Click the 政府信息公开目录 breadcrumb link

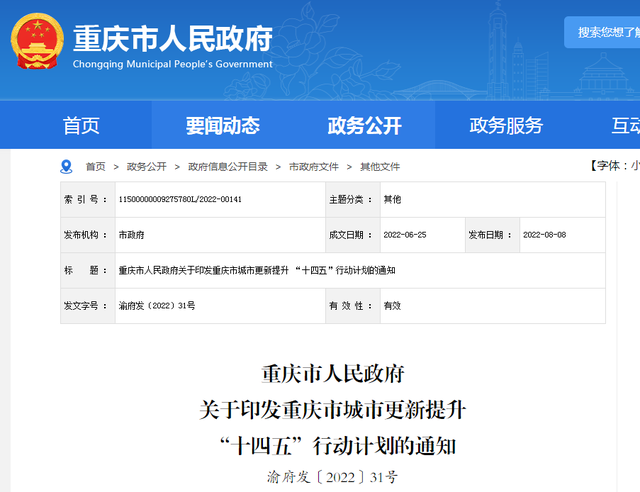click(x=228, y=167)
